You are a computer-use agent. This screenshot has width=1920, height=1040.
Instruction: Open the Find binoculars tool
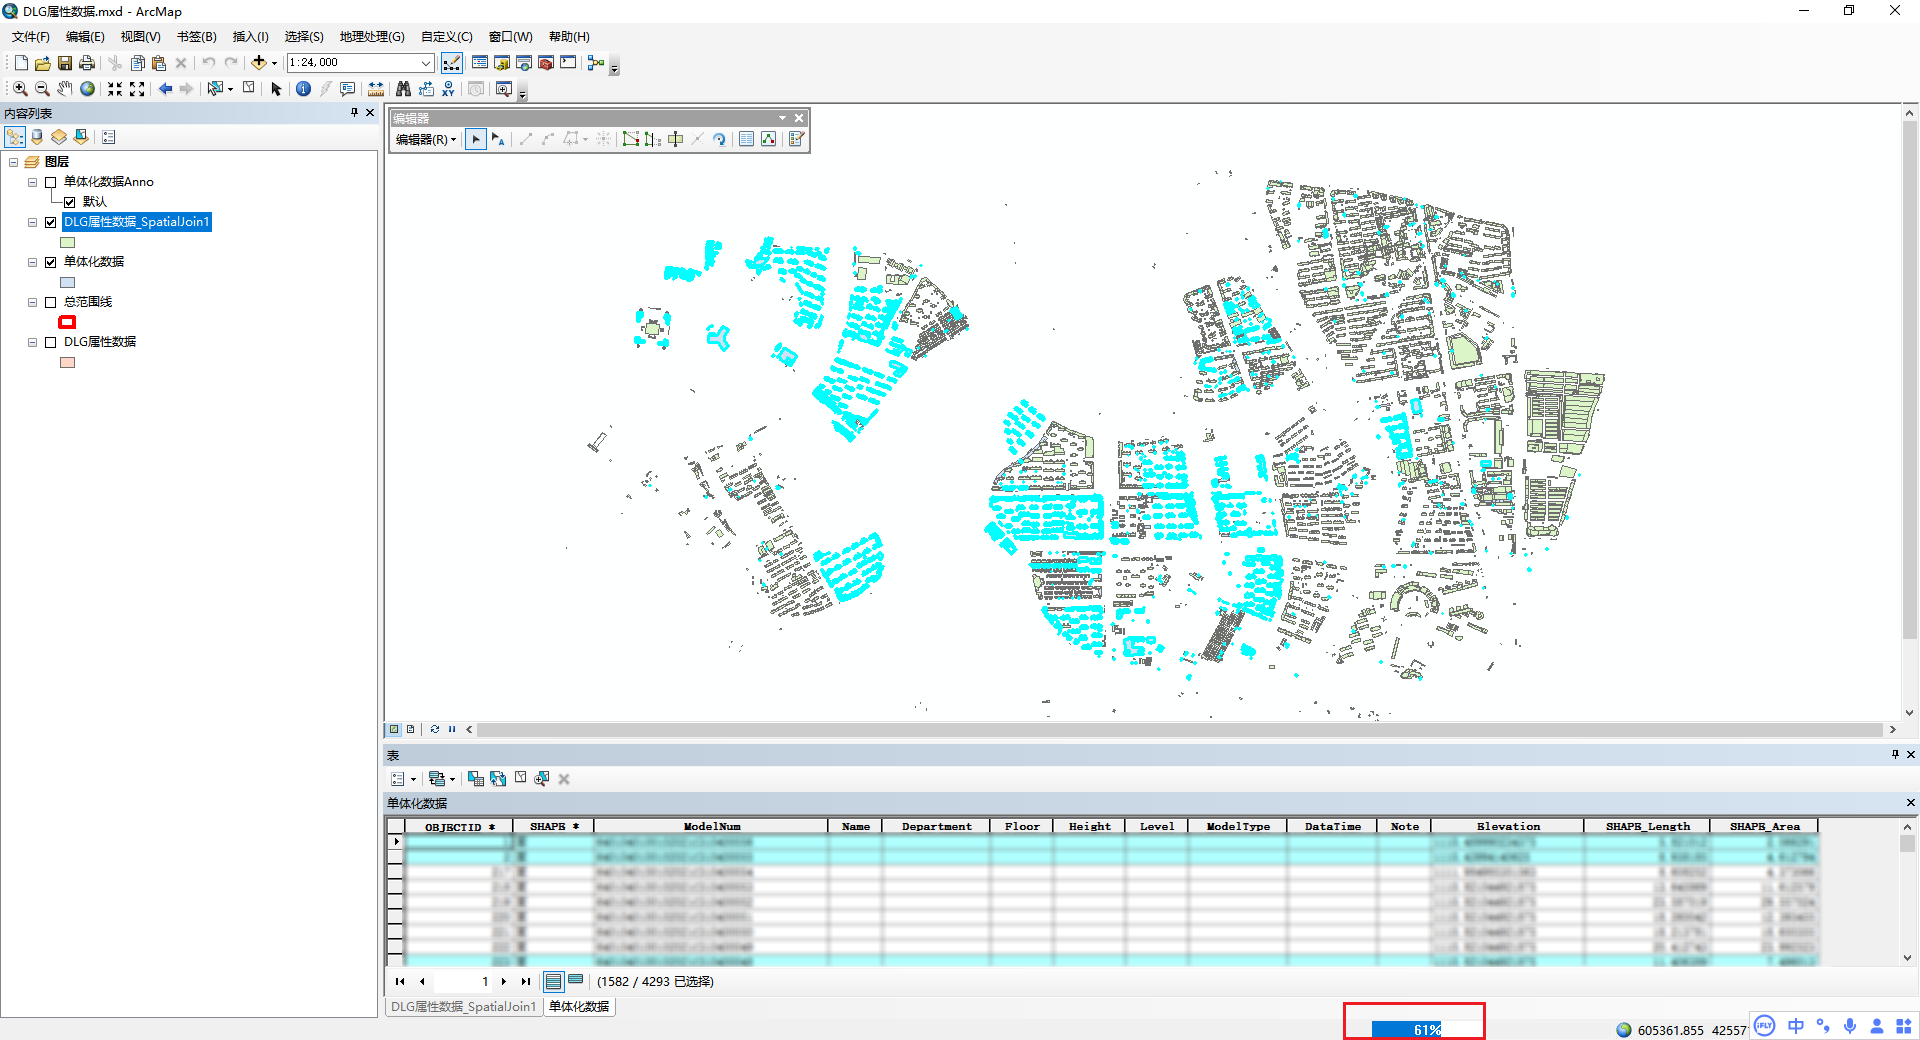tap(403, 89)
